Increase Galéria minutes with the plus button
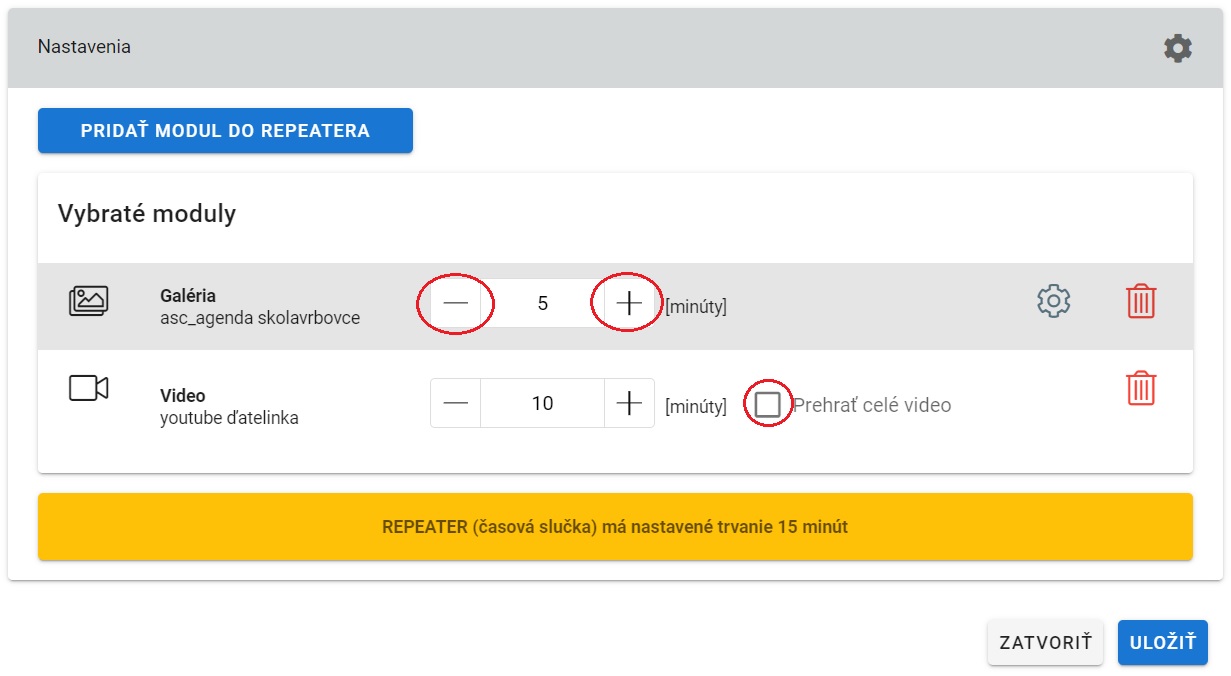 click(628, 303)
